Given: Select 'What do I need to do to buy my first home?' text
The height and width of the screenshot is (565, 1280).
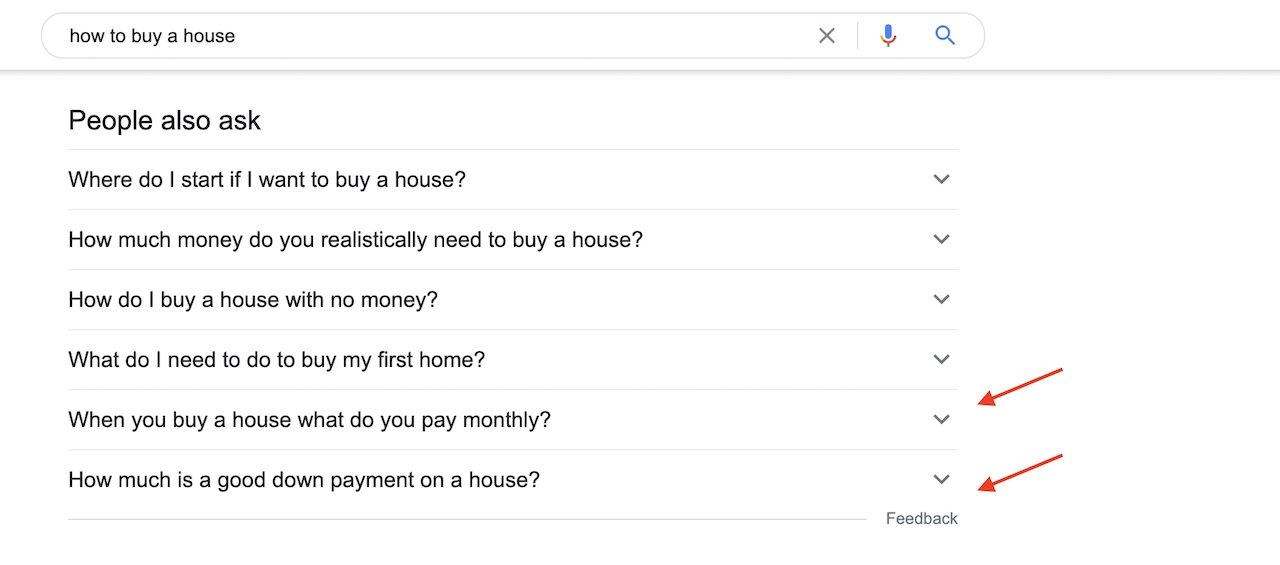Looking at the screenshot, I should 277,360.
